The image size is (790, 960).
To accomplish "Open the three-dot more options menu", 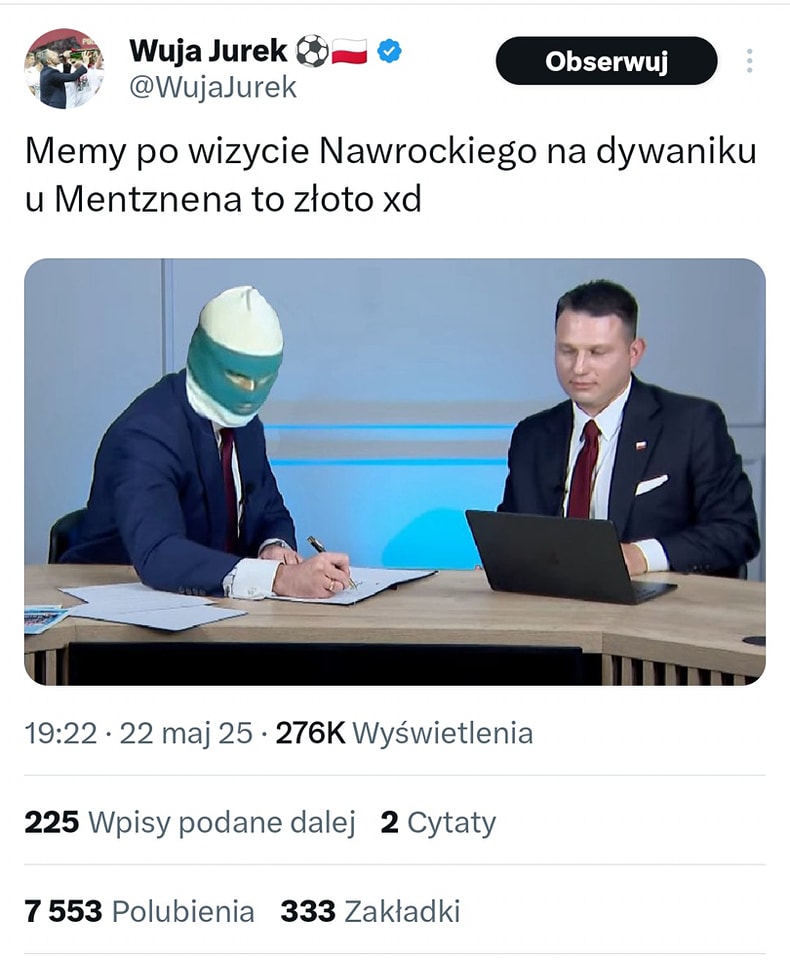I will [x=749, y=61].
